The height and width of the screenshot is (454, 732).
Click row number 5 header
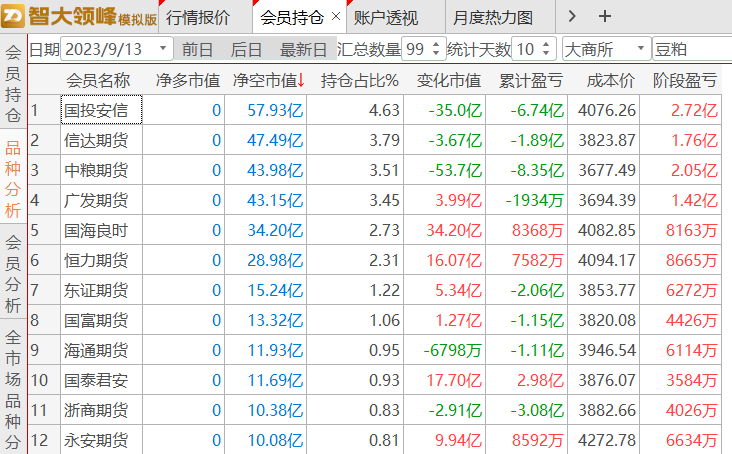[44, 230]
